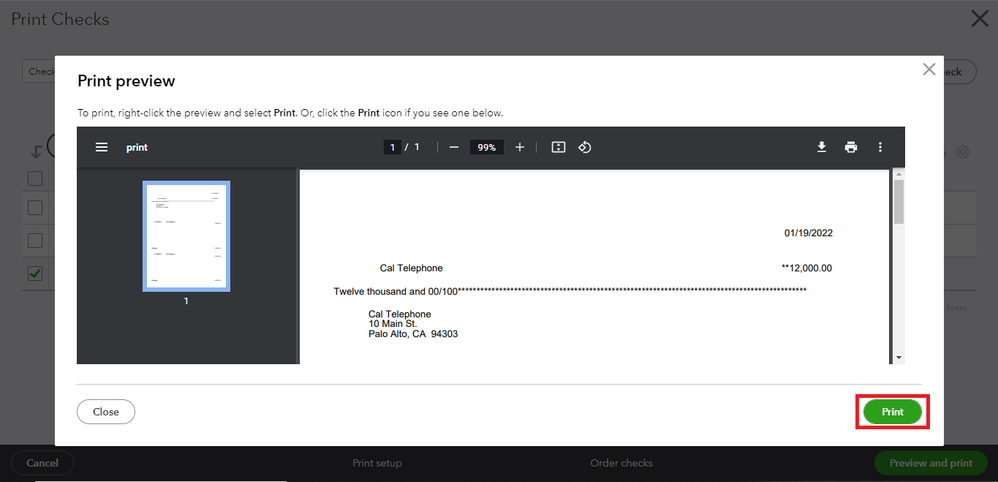Click the amount **12,000.00

tap(806, 268)
